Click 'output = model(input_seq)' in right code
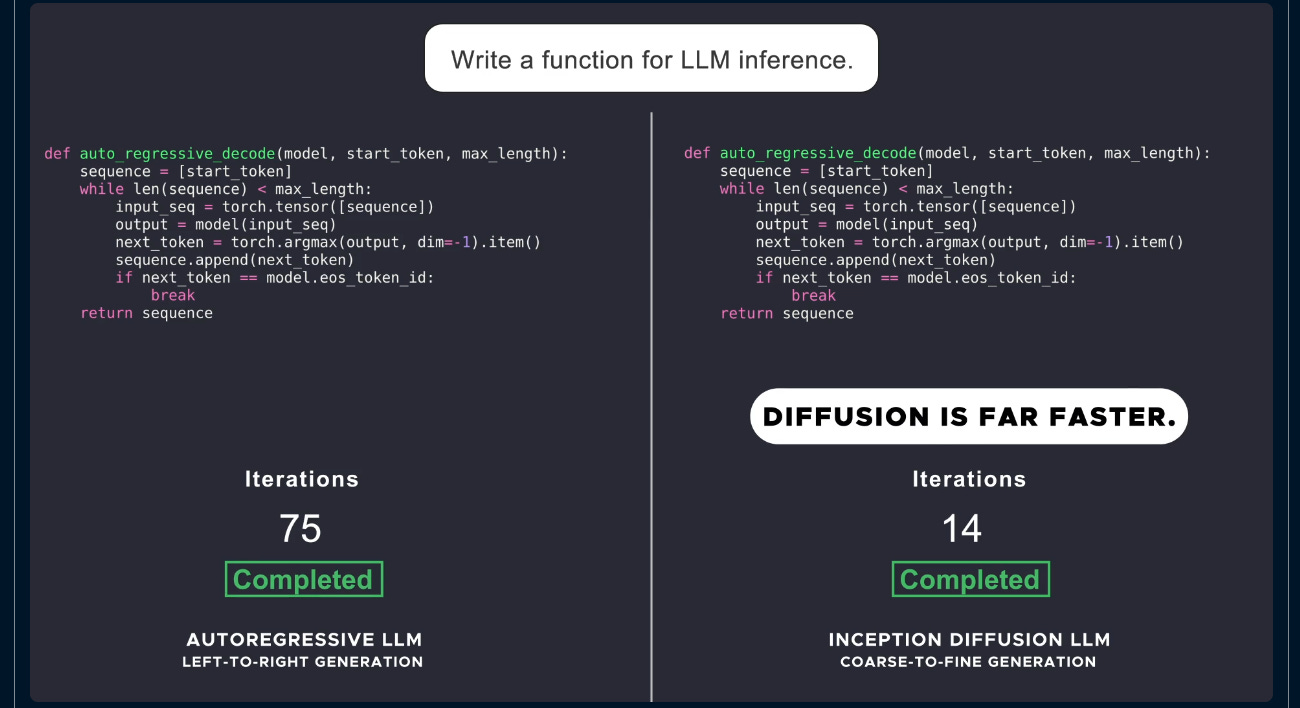The height and width of the screenshot is (708, 1300). point(867,225)
